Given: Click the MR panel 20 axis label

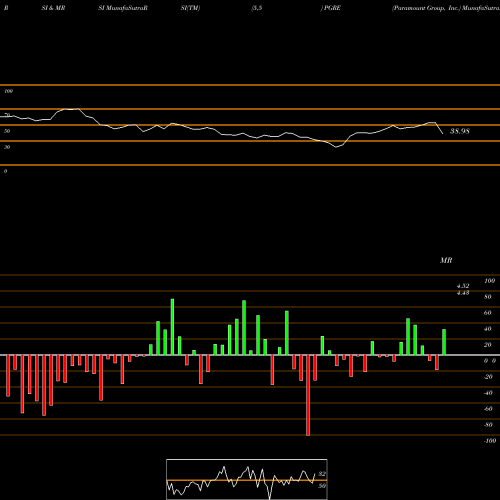Looking at the screenshot, I should click(488, 345).
